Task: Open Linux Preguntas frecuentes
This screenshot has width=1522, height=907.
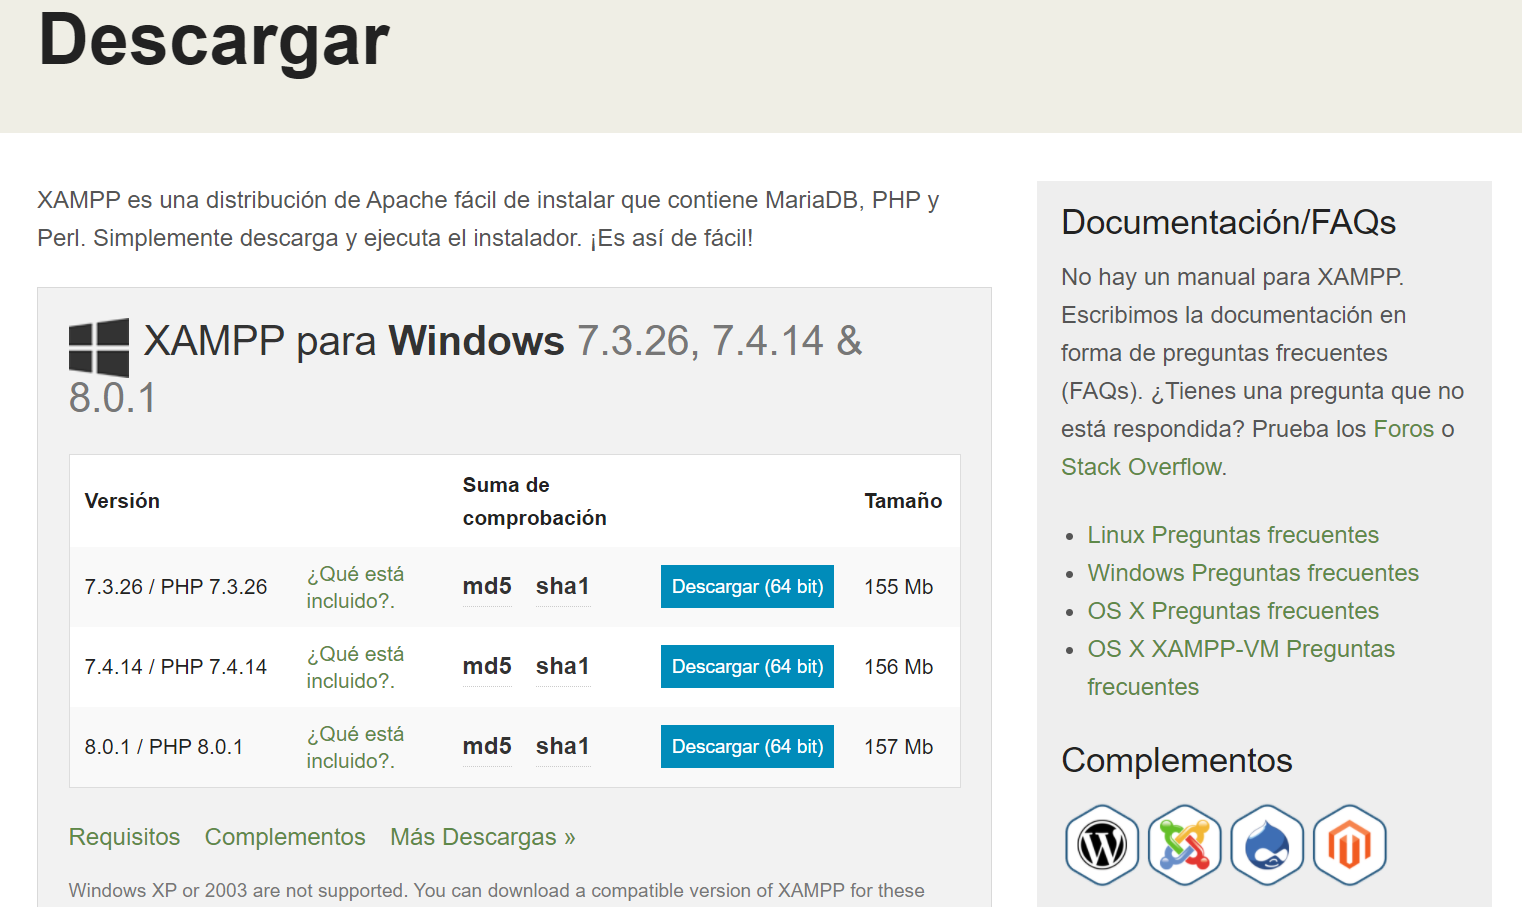Action: tap(1233, 535)
